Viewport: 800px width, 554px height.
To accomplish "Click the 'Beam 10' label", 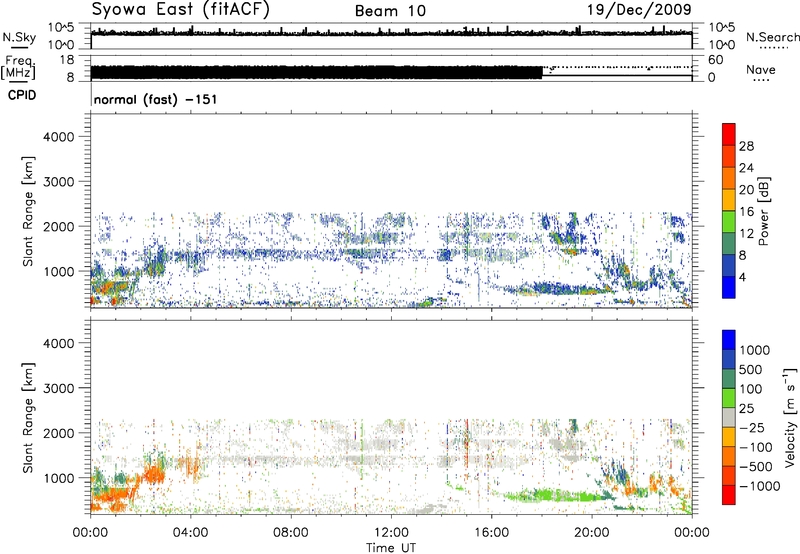I will click(x=390, y=11).
